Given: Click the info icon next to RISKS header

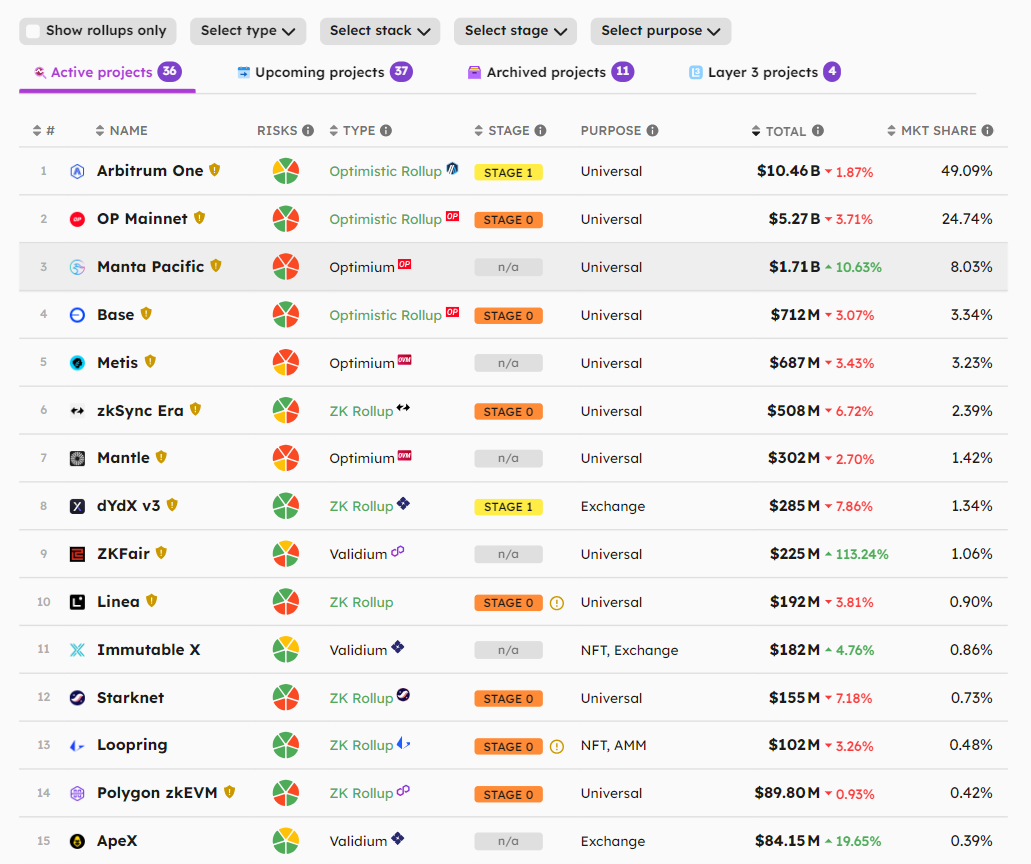Looking at the screenshot, I should tap(308, 131).
